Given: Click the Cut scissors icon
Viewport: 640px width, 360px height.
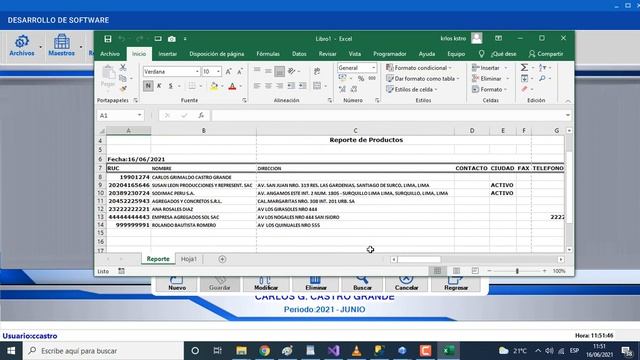Looking at the screenshot, I should tap(123, 67).
